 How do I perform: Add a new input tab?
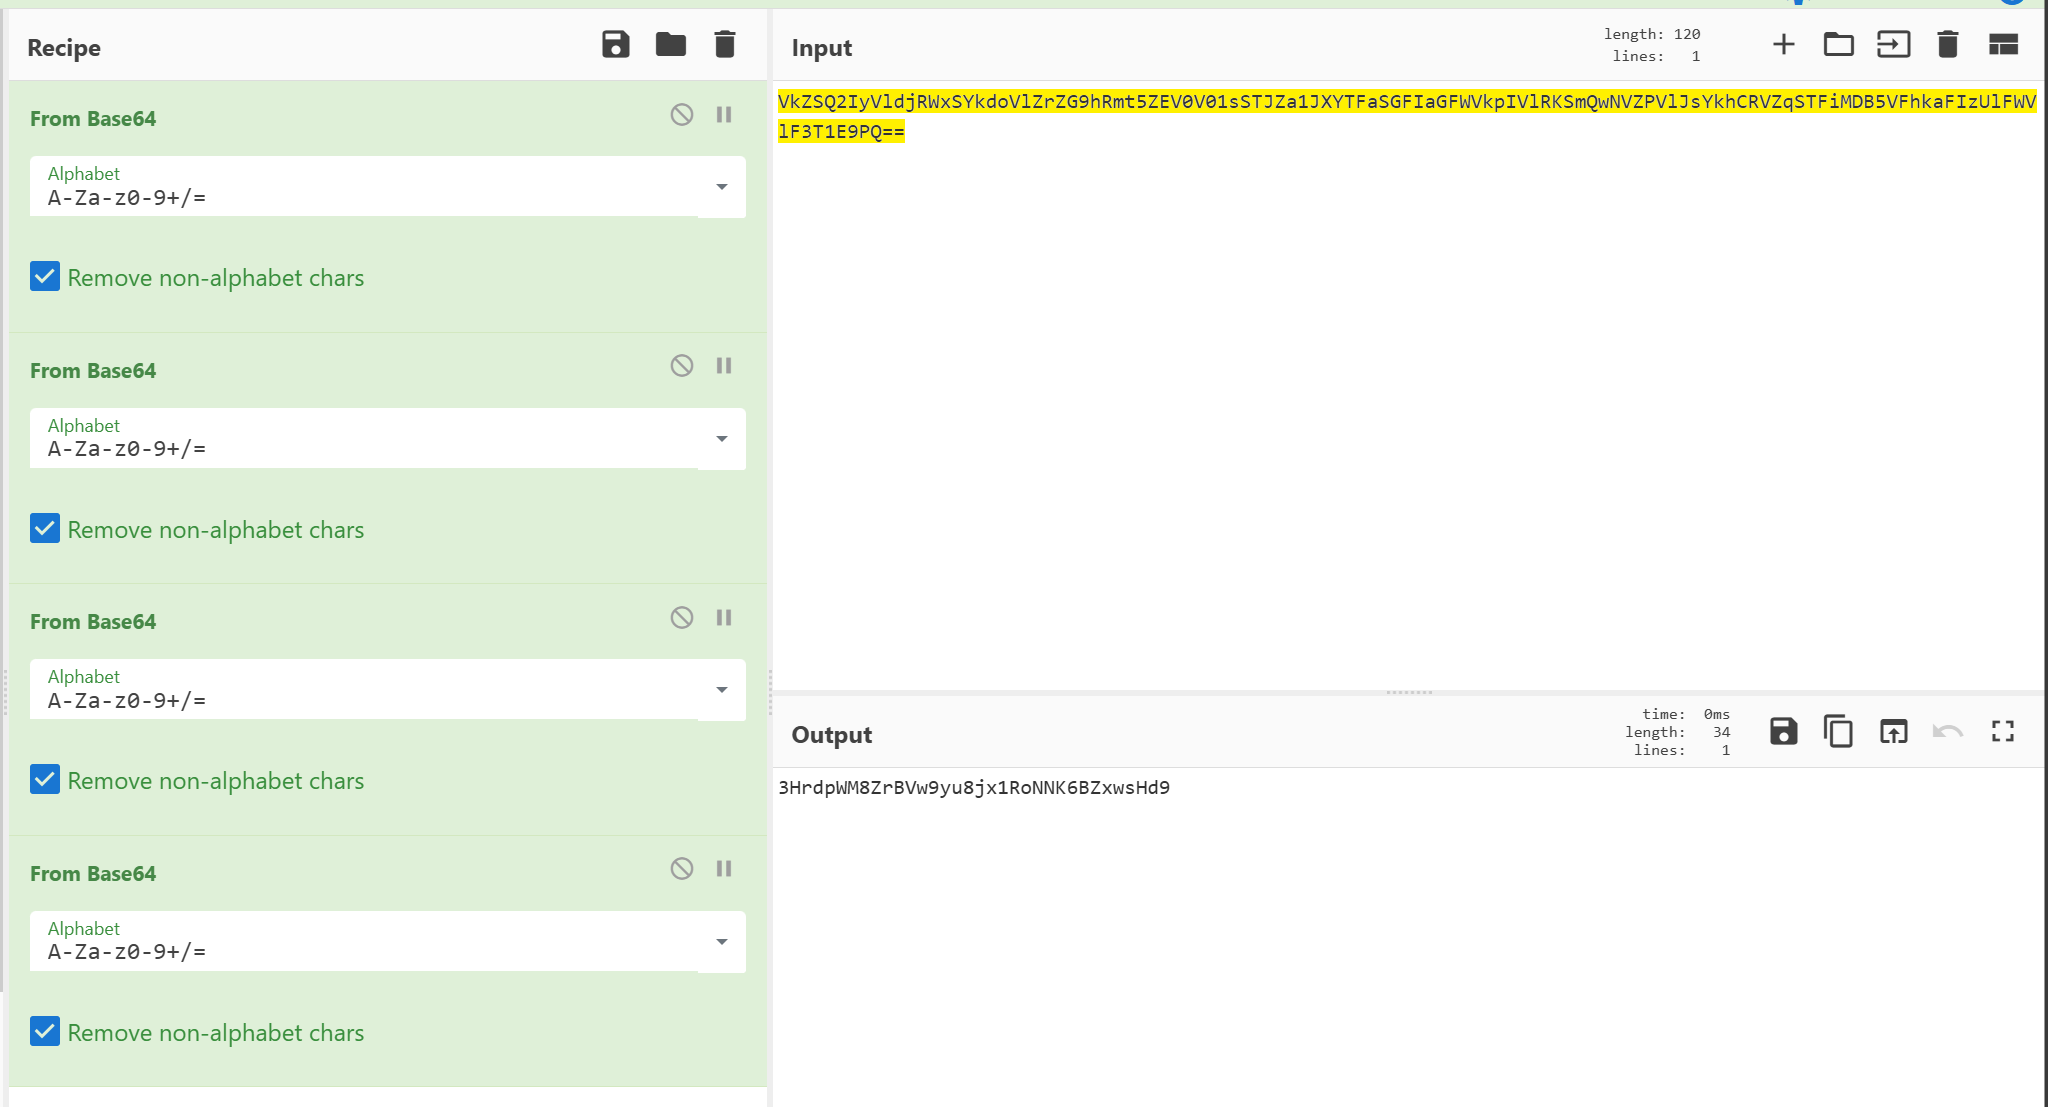pyautogui.click(x=1783, y=45)
